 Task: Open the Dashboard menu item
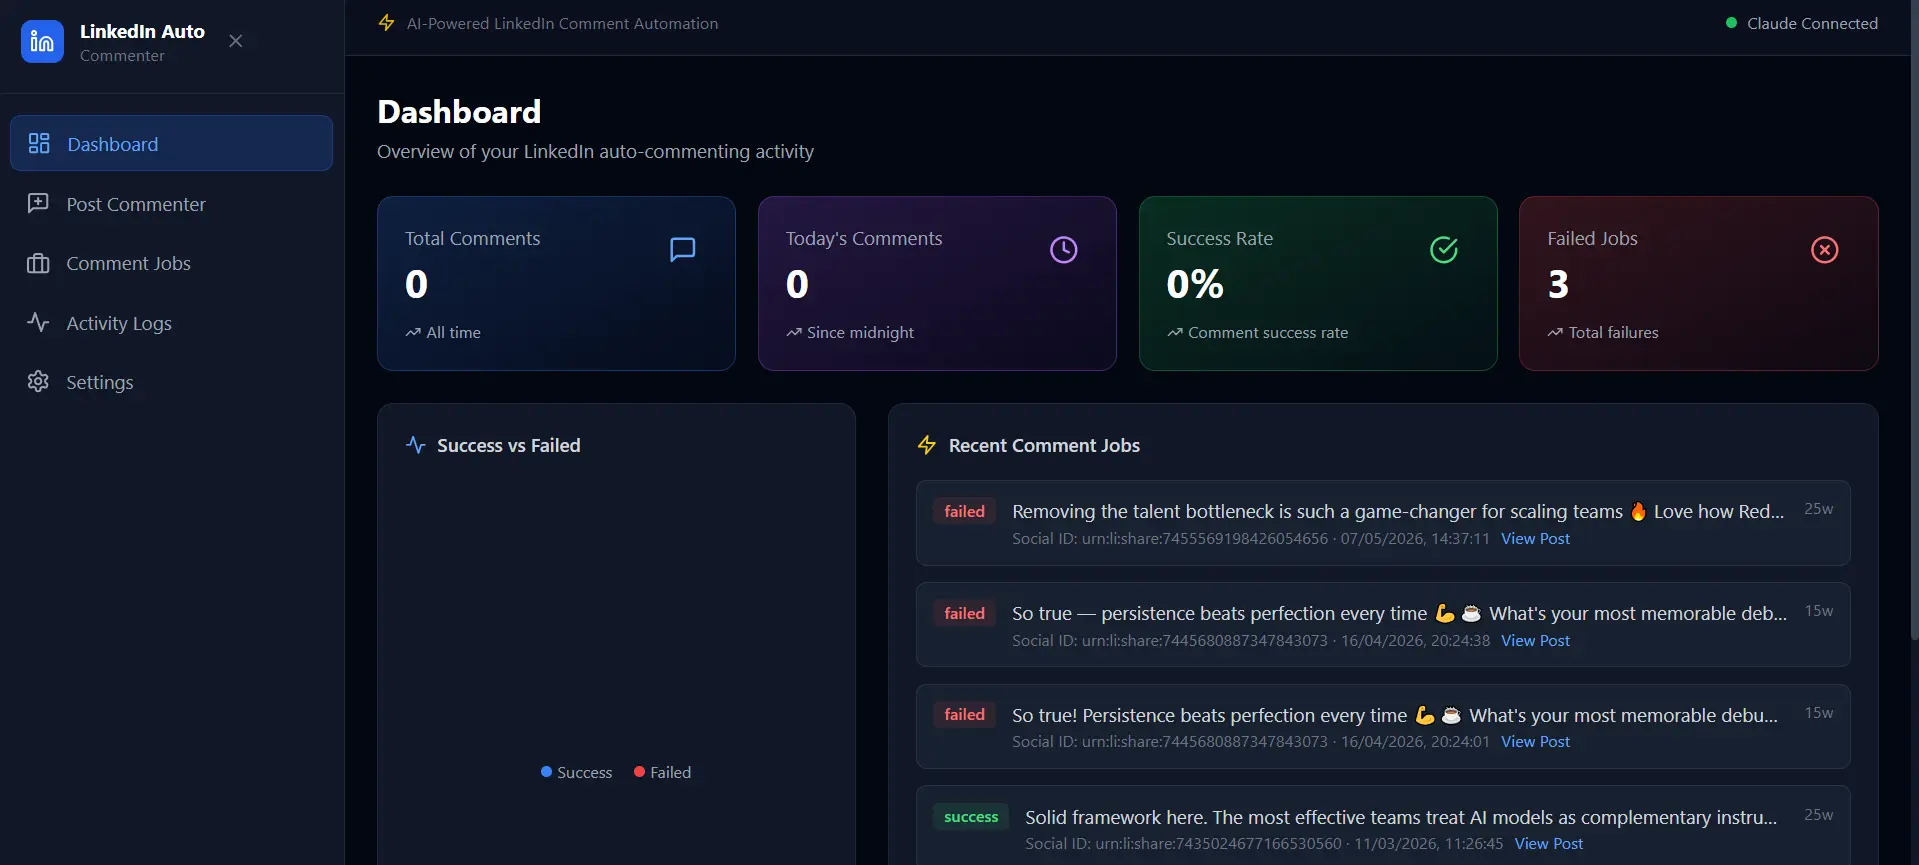pos(171,143)
